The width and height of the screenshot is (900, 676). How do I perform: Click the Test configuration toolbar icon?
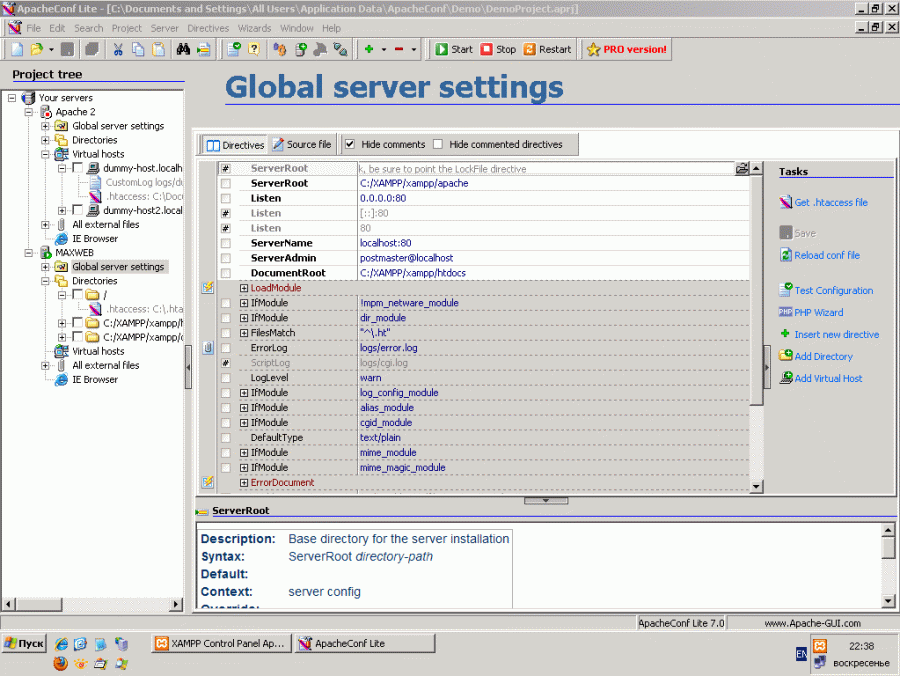(234, 49)
